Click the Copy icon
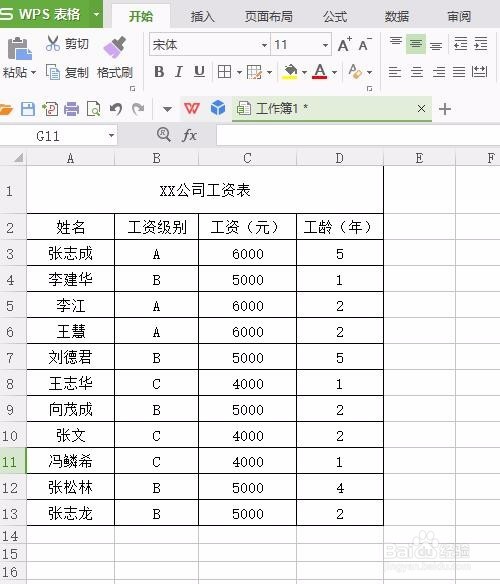 (x=53, y=72)
